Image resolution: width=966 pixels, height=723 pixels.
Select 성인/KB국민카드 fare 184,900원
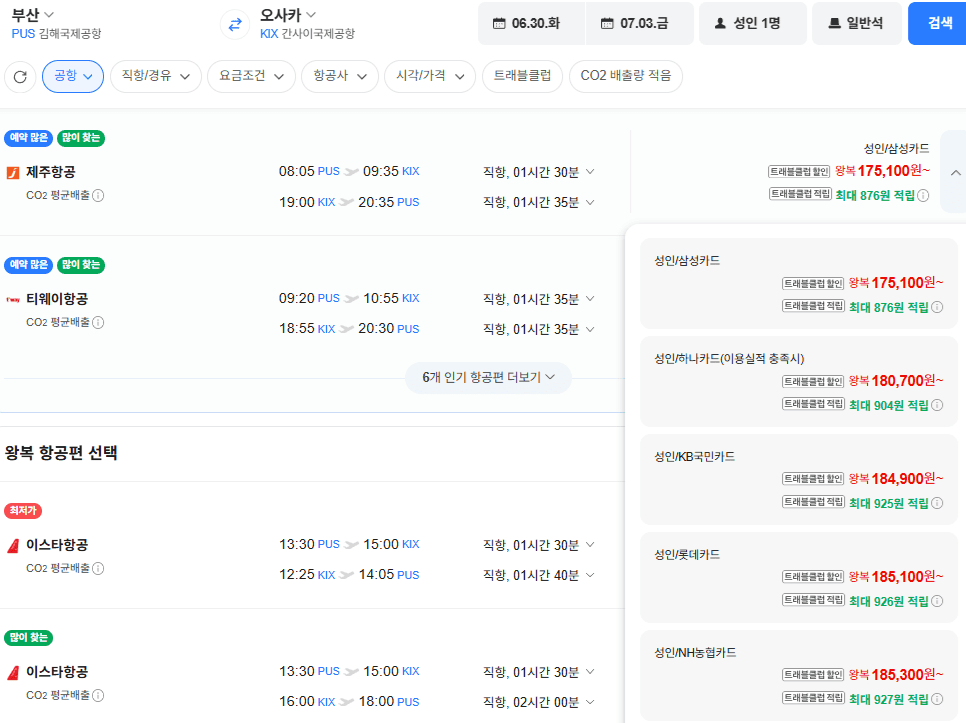[x=798, y=479]
